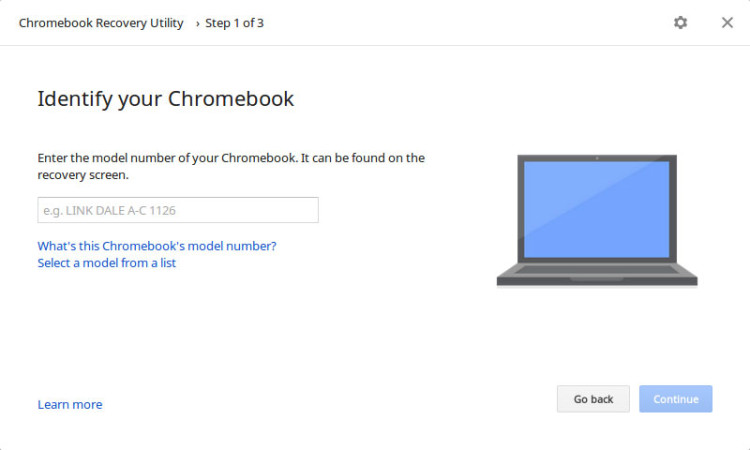Click the laptop illustration's keyboard base
This screenshot has width=750, height=450.
click(597, 270)
